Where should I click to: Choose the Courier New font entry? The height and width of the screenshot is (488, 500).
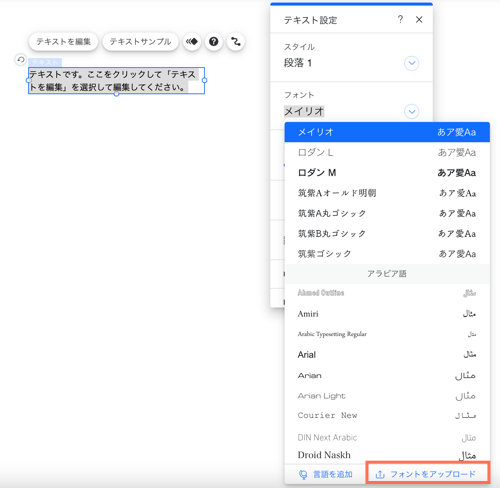point(387,415)
